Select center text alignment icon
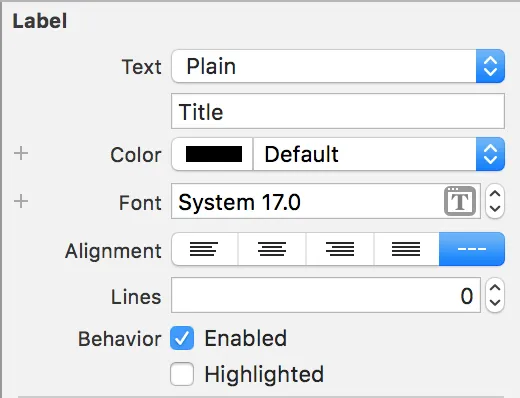The image size is (520, 398). click(x=272, y=249)
